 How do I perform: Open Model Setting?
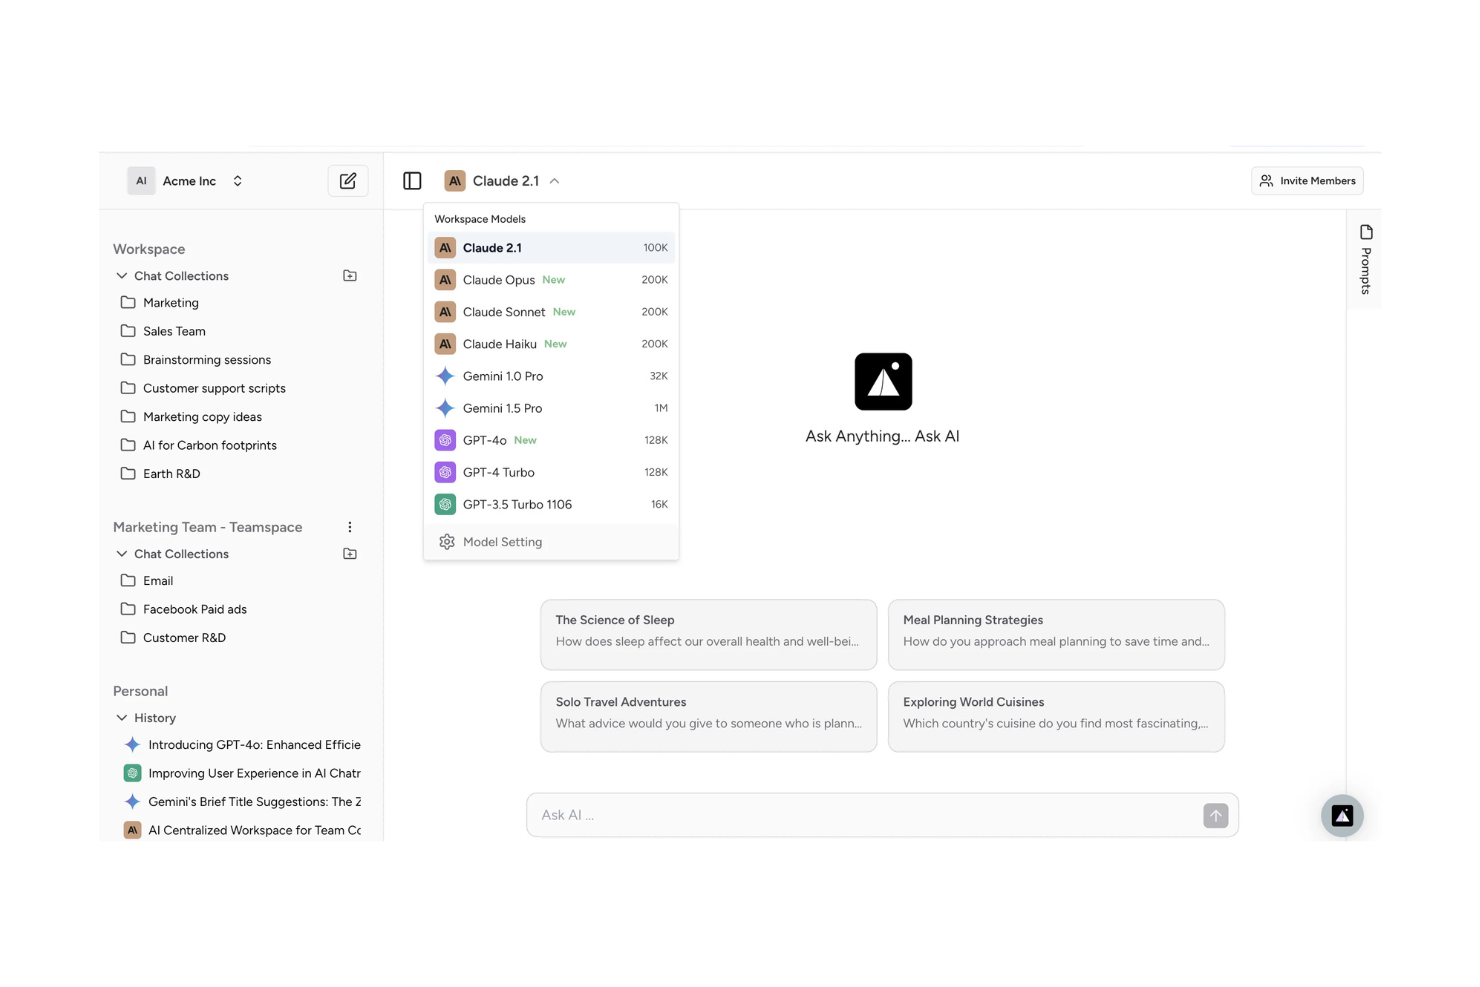coord(551,542)
